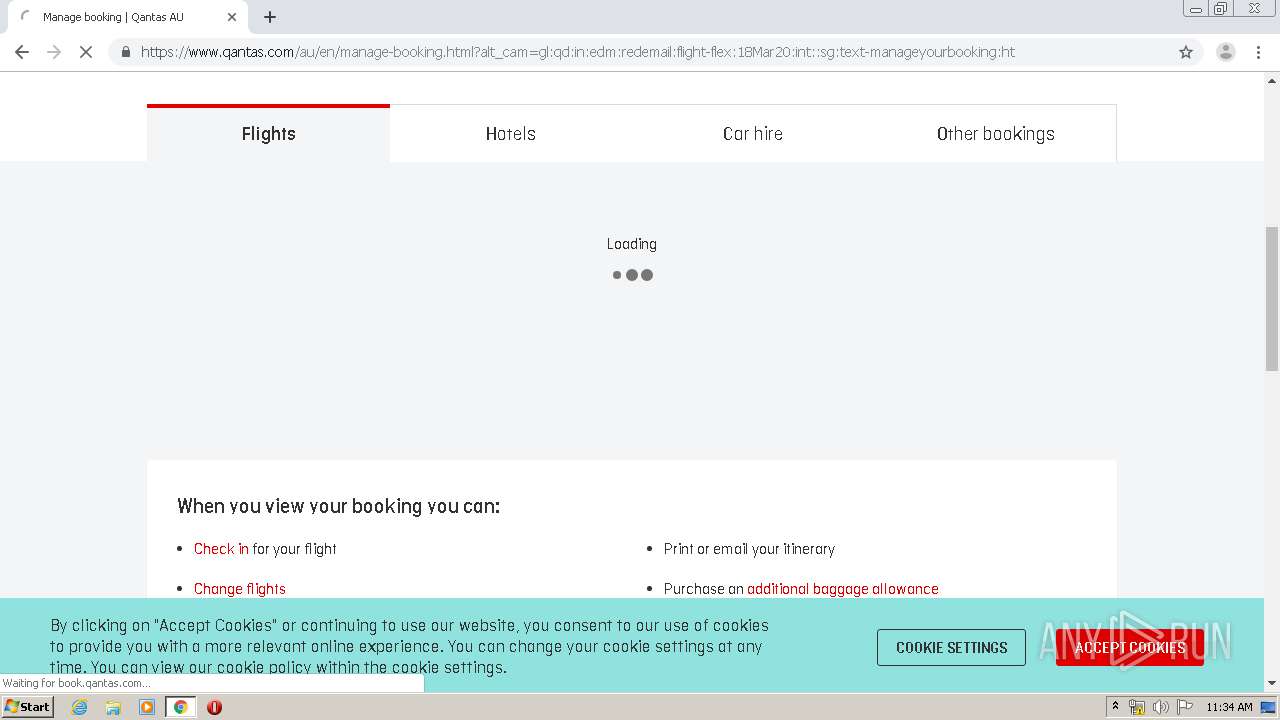The width and height of the screenshot is (1280, 720).
Task: Click the When you view your booking heading
Action: point(338,506)
